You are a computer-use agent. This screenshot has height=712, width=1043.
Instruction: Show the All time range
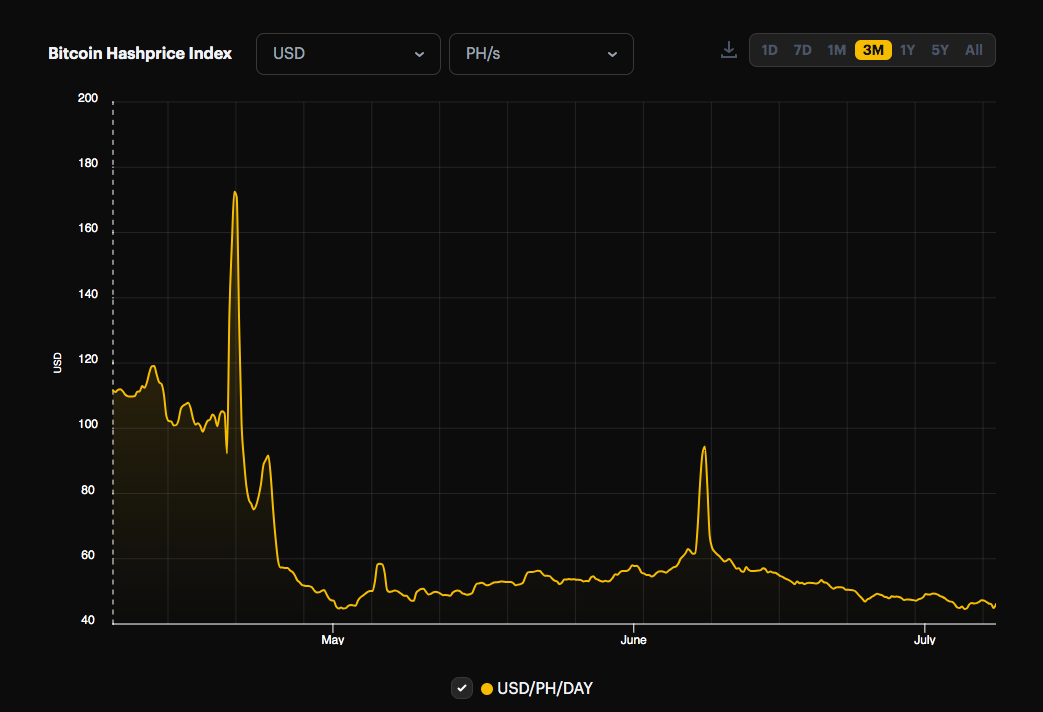974,50
